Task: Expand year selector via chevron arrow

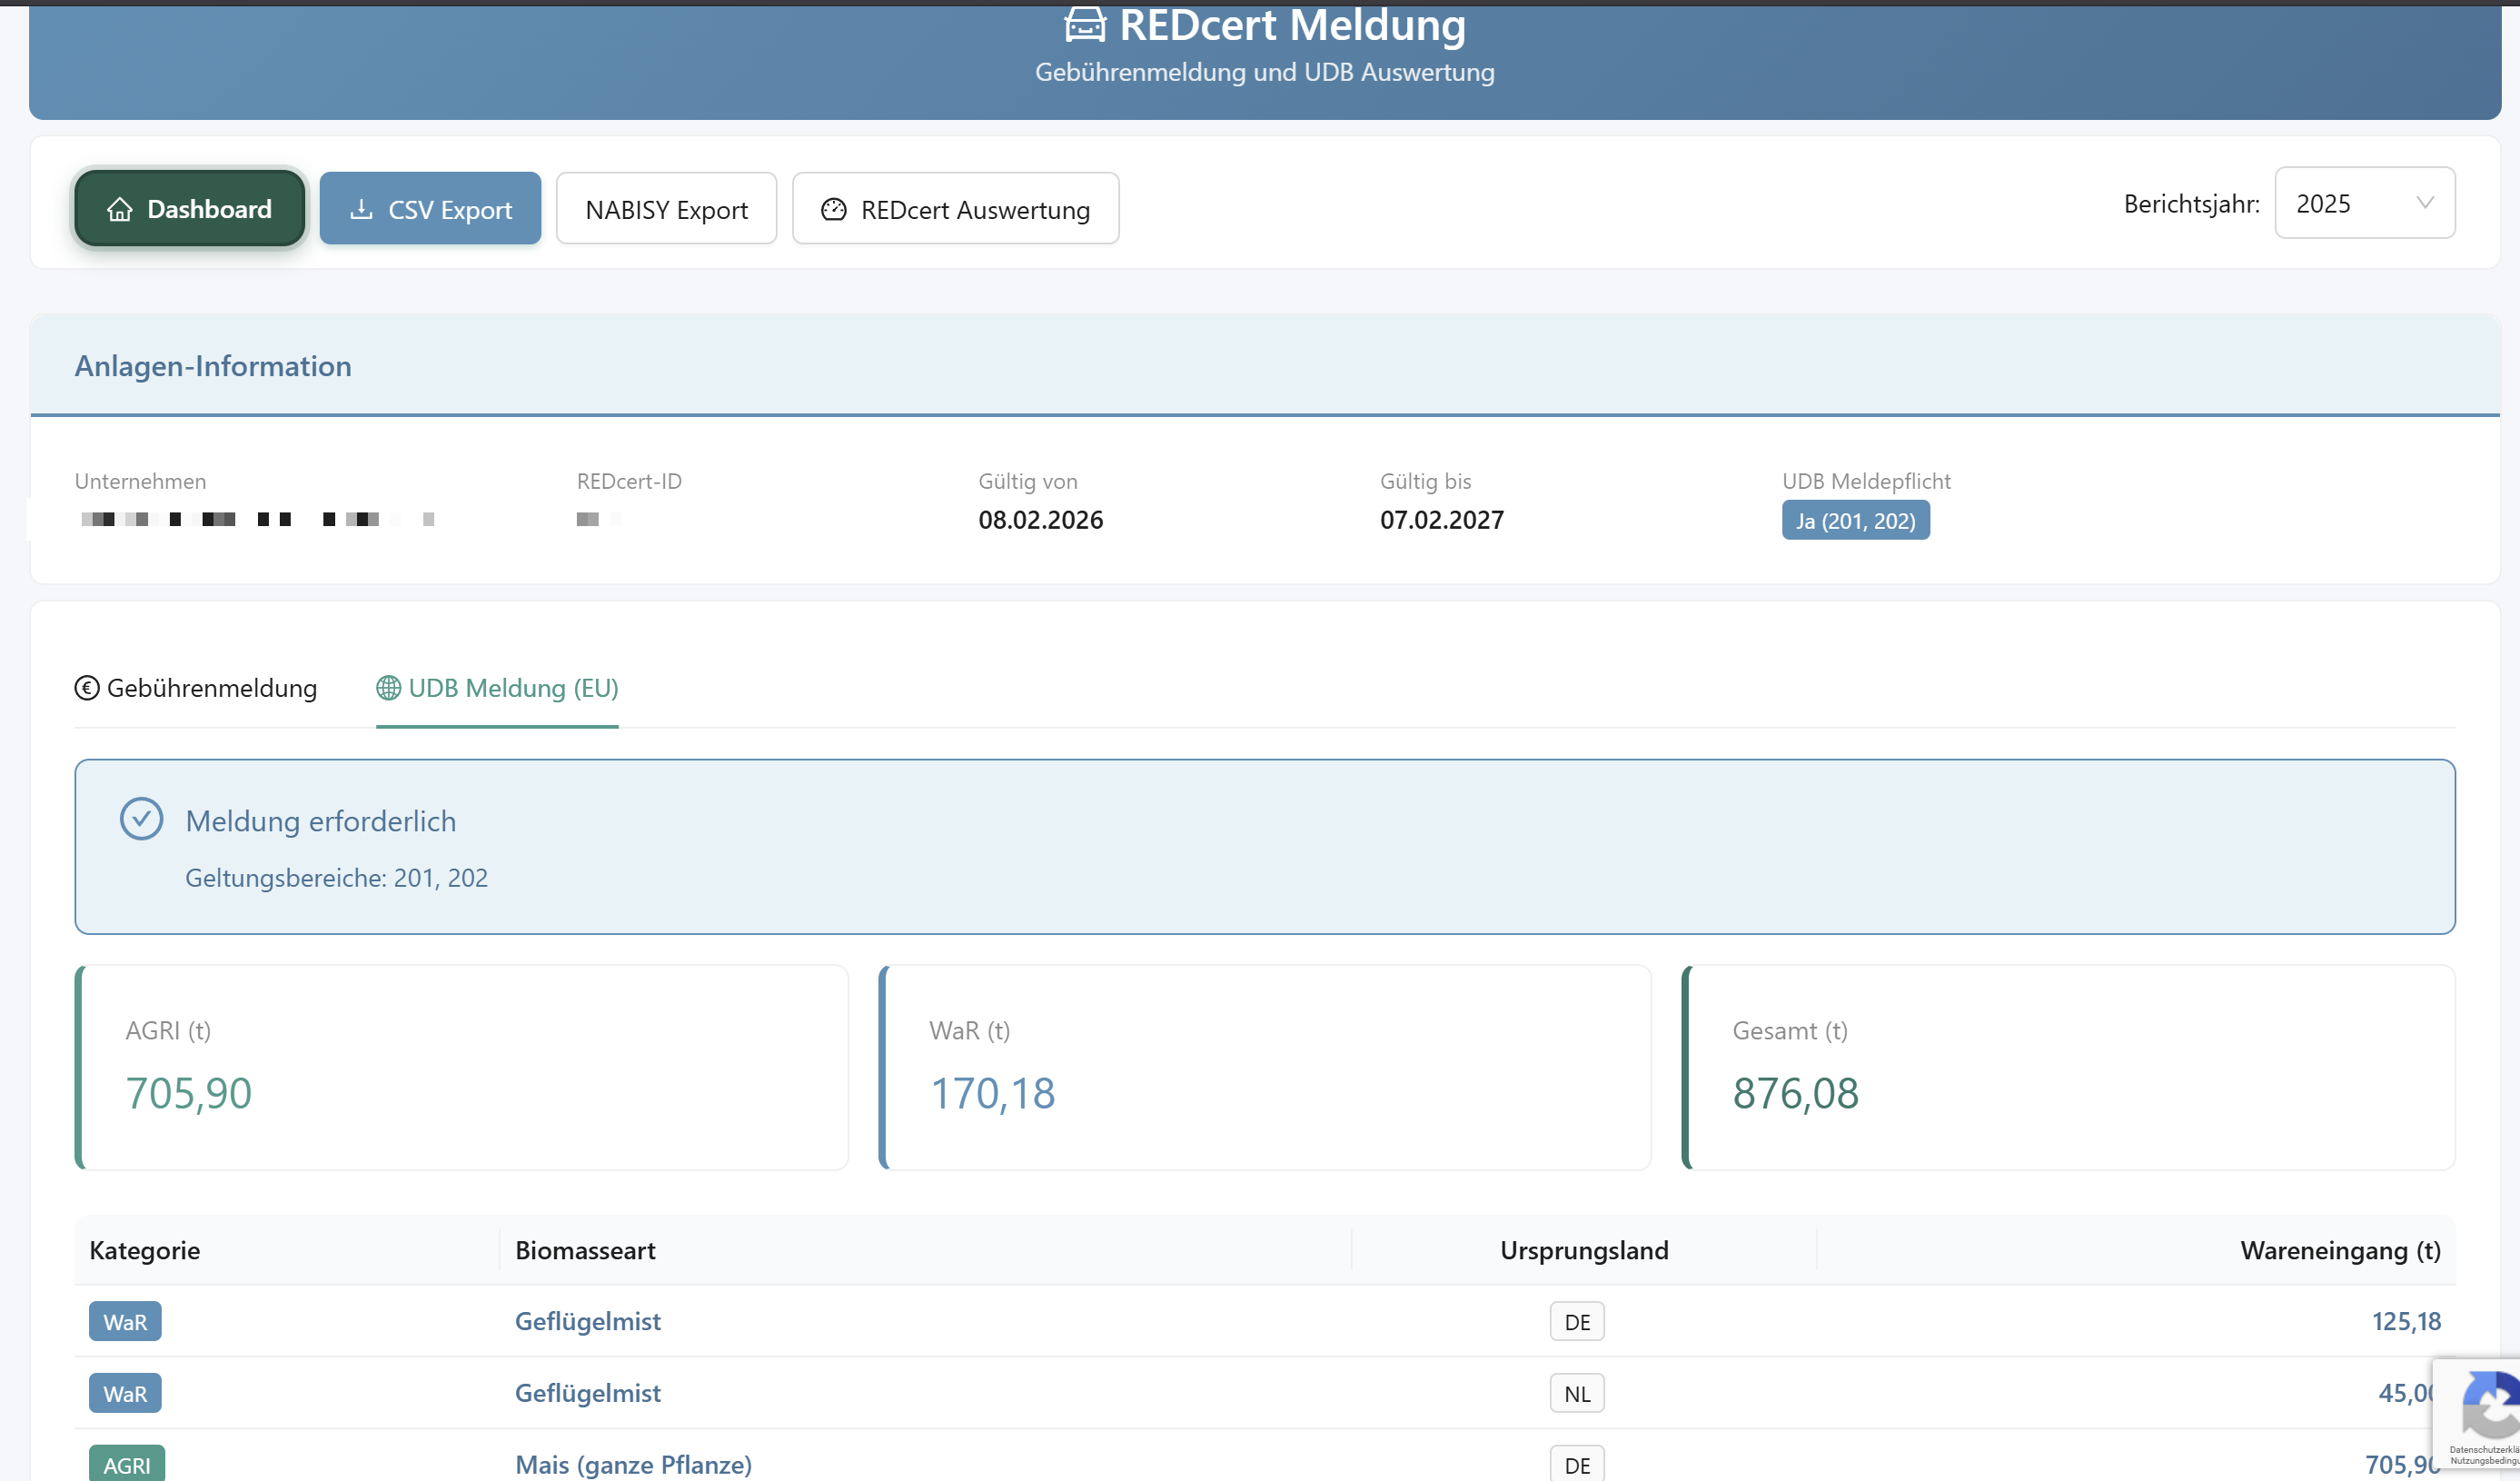Action: click(2425, 203)
